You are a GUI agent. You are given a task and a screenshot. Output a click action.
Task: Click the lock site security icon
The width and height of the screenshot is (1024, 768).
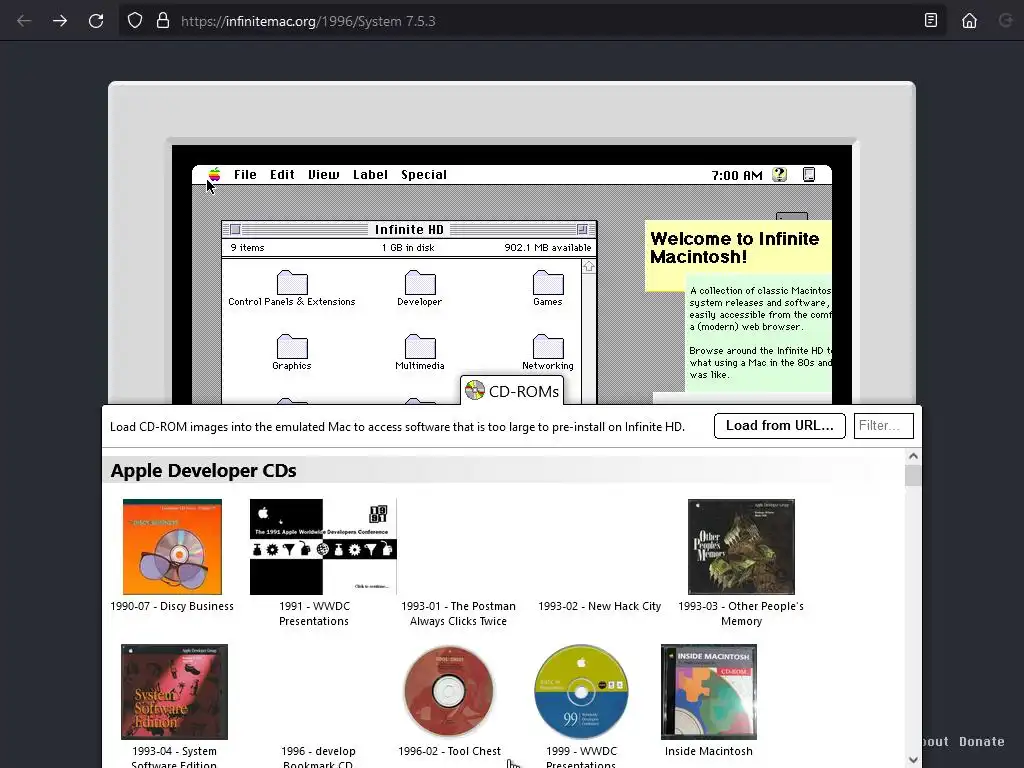click(163, 21)
